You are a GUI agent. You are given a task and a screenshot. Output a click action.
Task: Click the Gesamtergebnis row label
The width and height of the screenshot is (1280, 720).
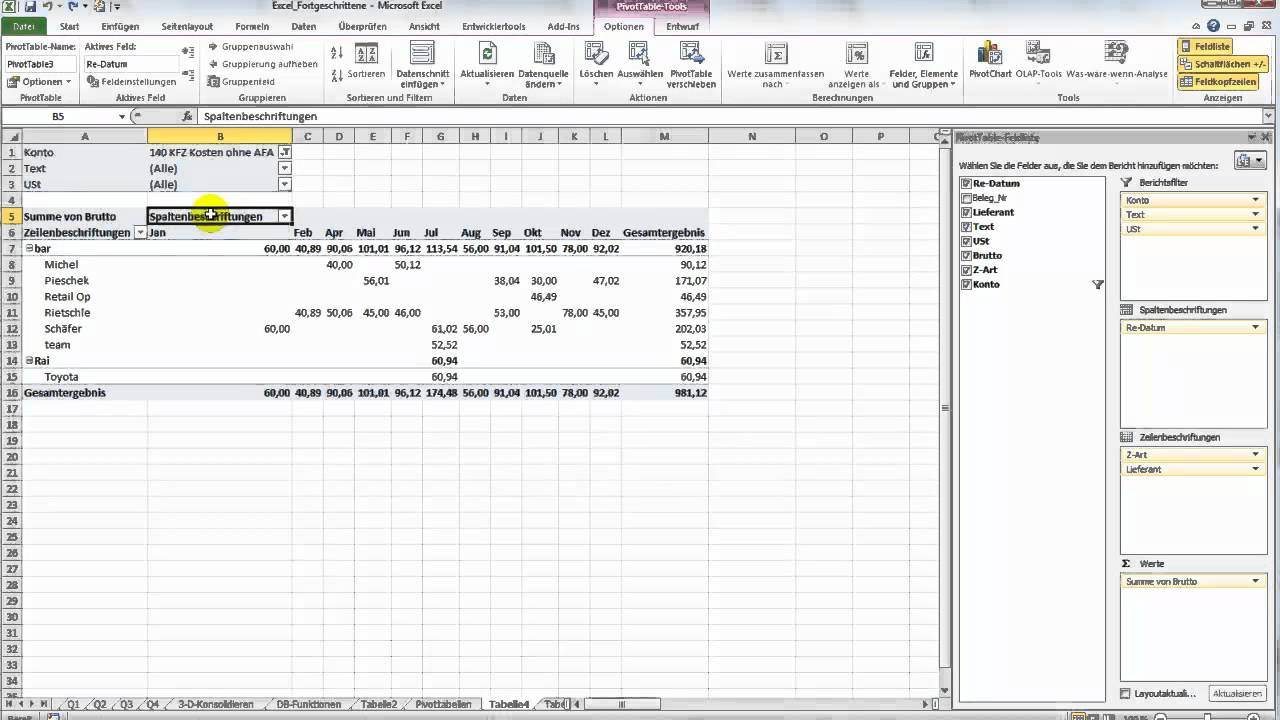(65, 393)
